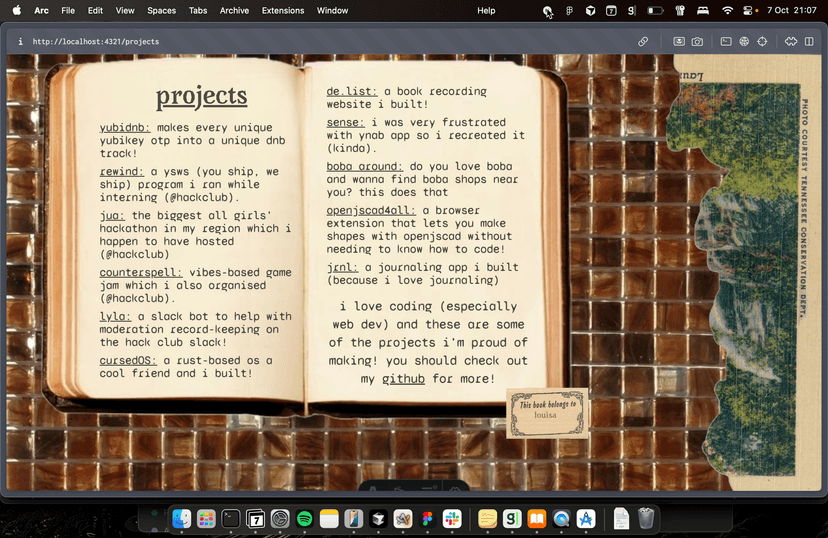
Task: Open the github link
Action: tap(403, 379)
